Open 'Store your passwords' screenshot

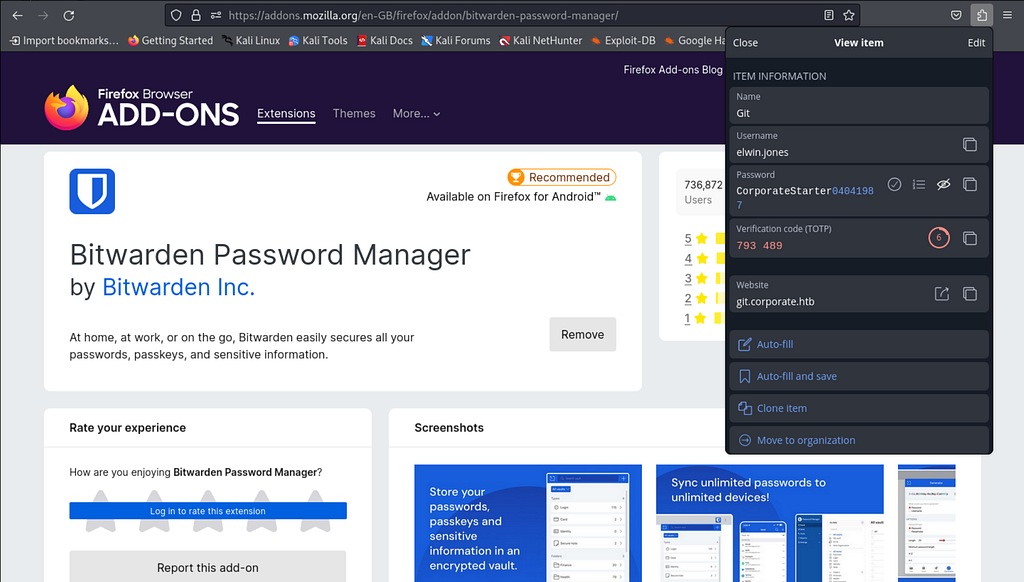(x=528, y=523)
